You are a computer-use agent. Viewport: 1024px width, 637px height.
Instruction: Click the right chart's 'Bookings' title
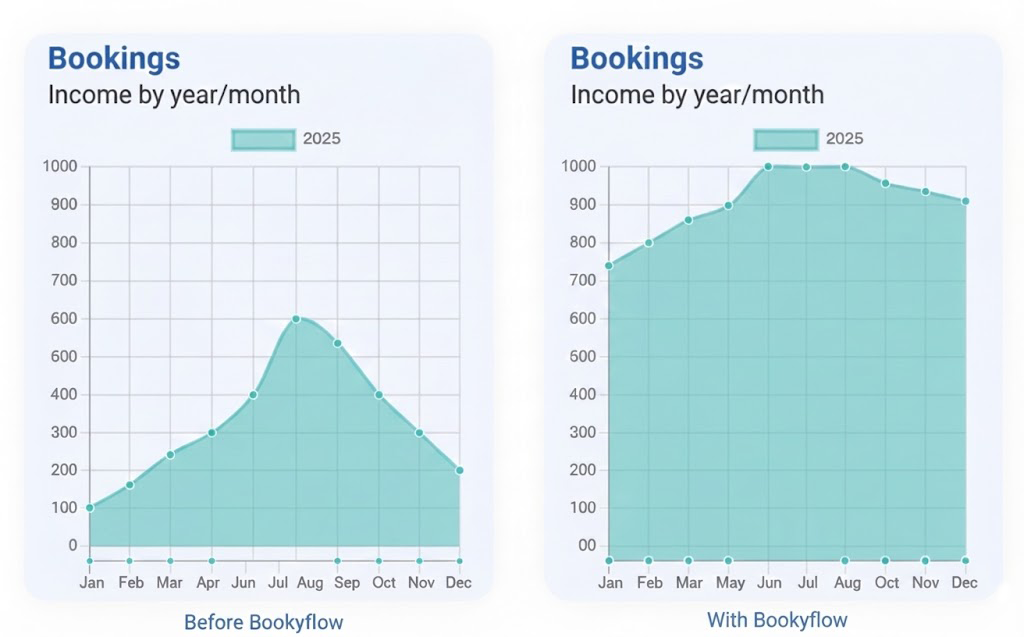click(x=637, y=58)
